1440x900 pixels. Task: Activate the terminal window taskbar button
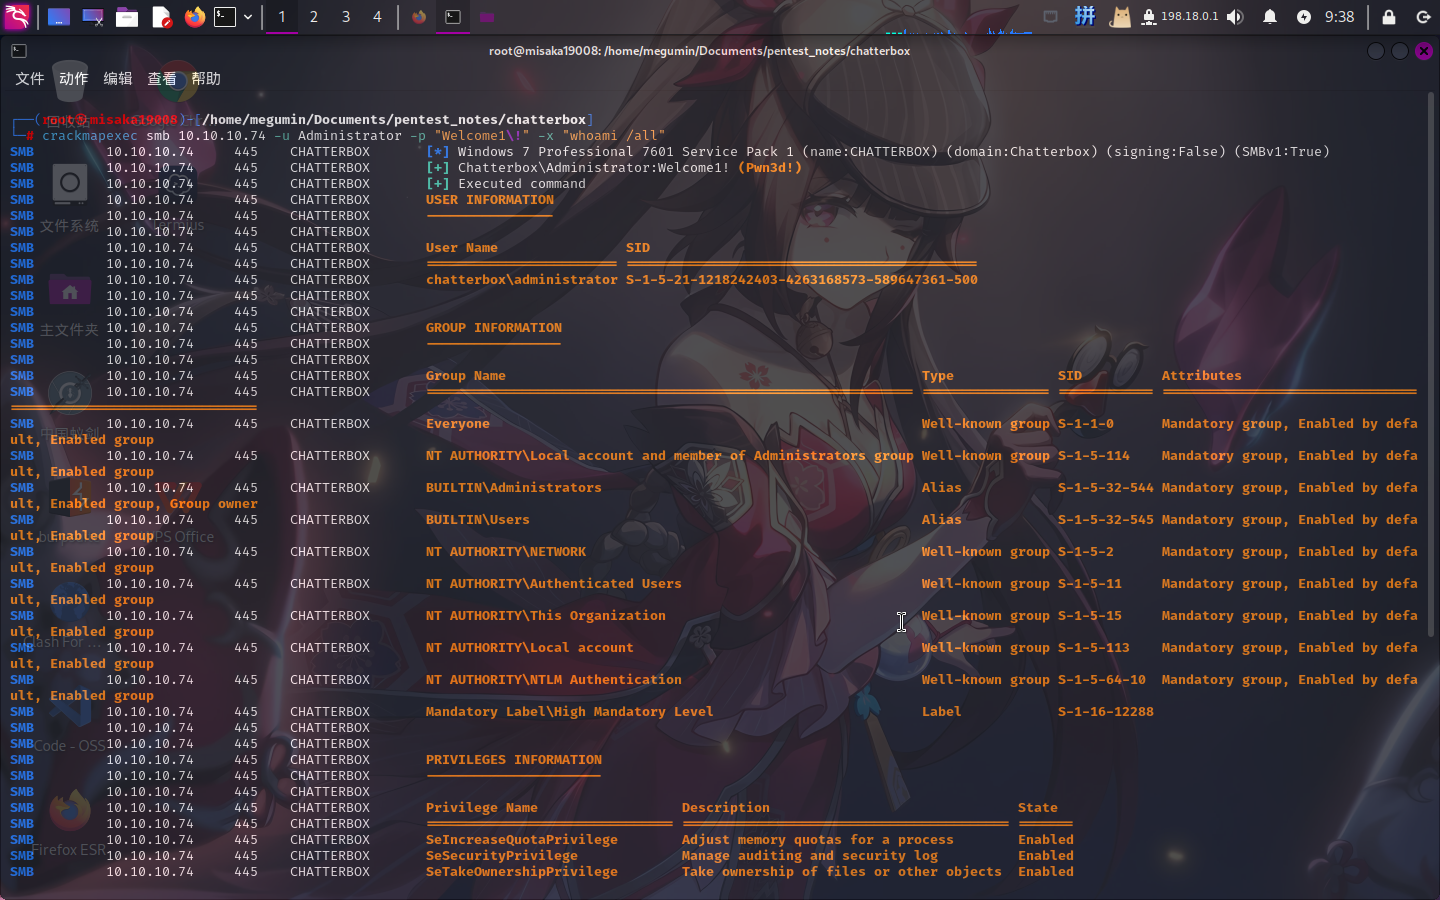pyautogui.click(x=453, y=17)
